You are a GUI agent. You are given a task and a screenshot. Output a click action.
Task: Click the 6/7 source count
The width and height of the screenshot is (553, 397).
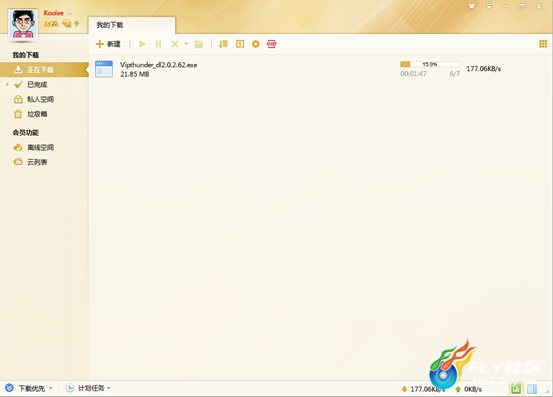tap(455, 74)
